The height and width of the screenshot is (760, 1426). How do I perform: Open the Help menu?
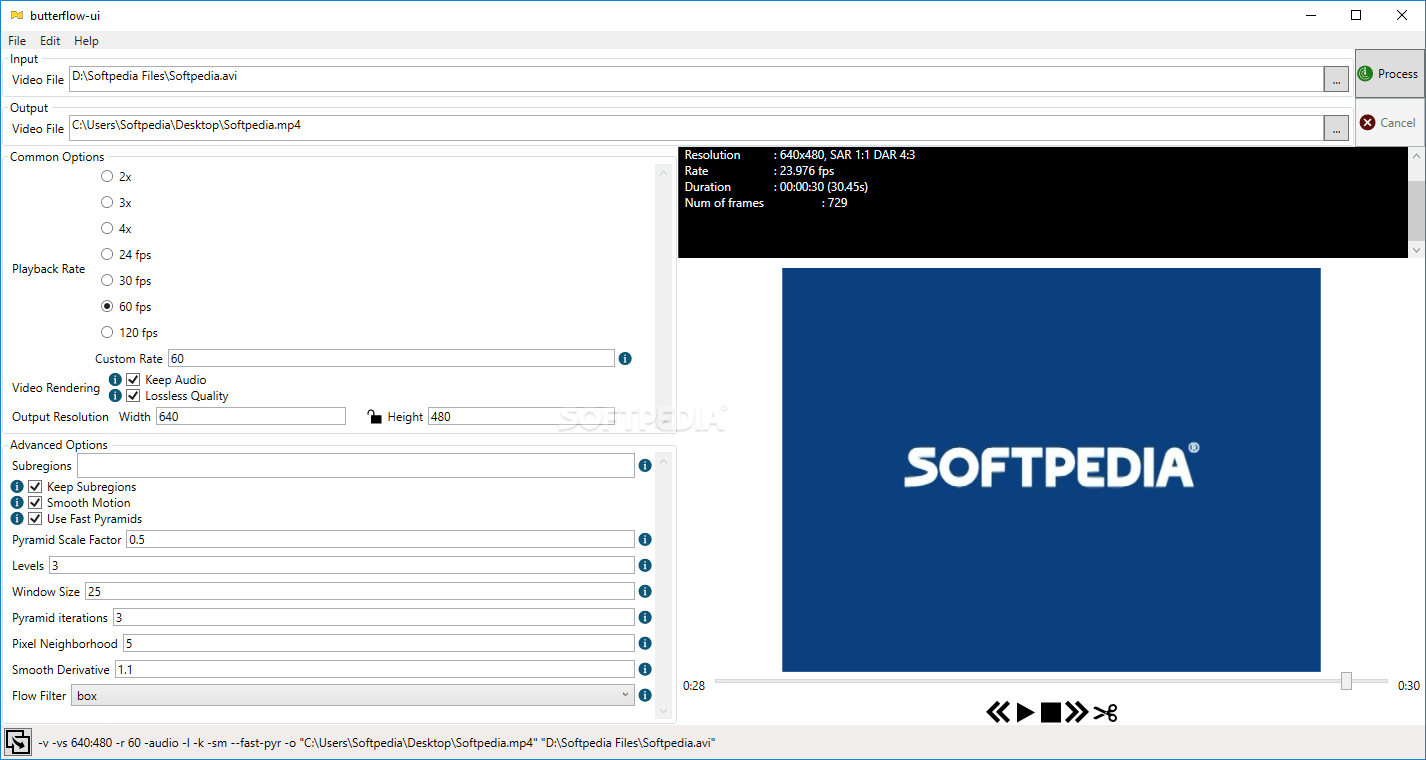pyautogui.click(x=86, y=41)
